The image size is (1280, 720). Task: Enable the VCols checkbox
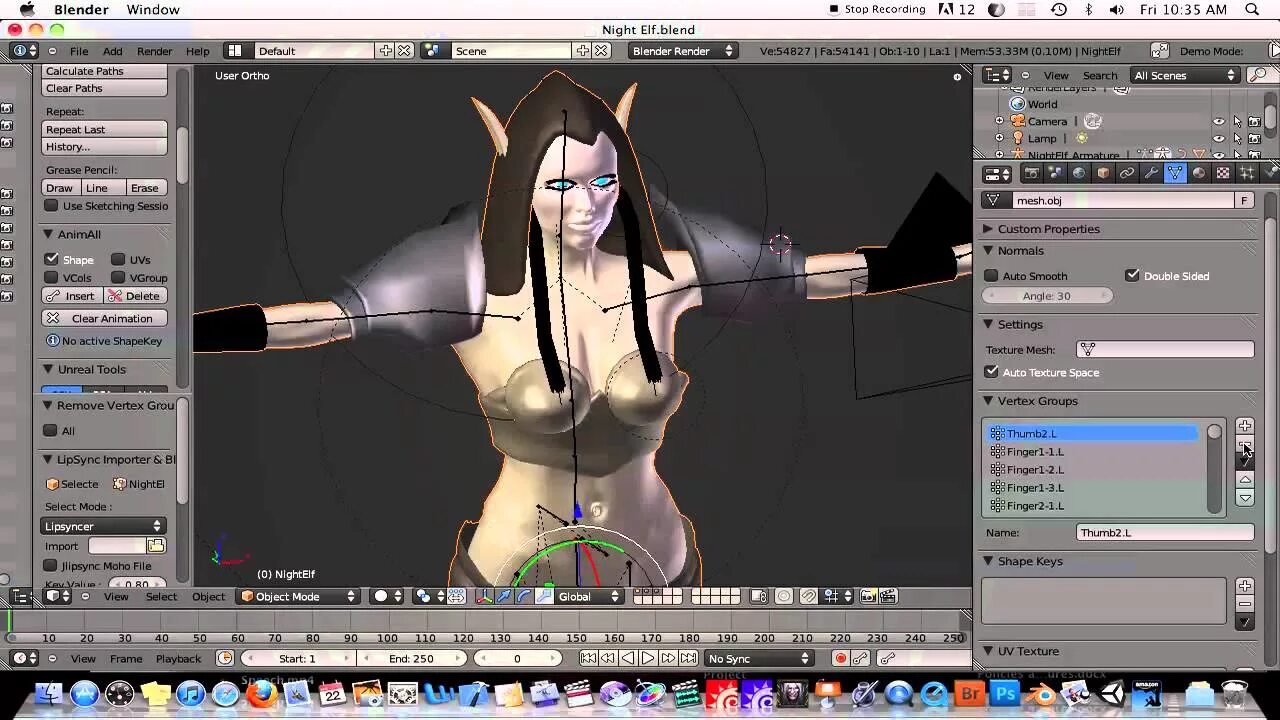point(52,277)
